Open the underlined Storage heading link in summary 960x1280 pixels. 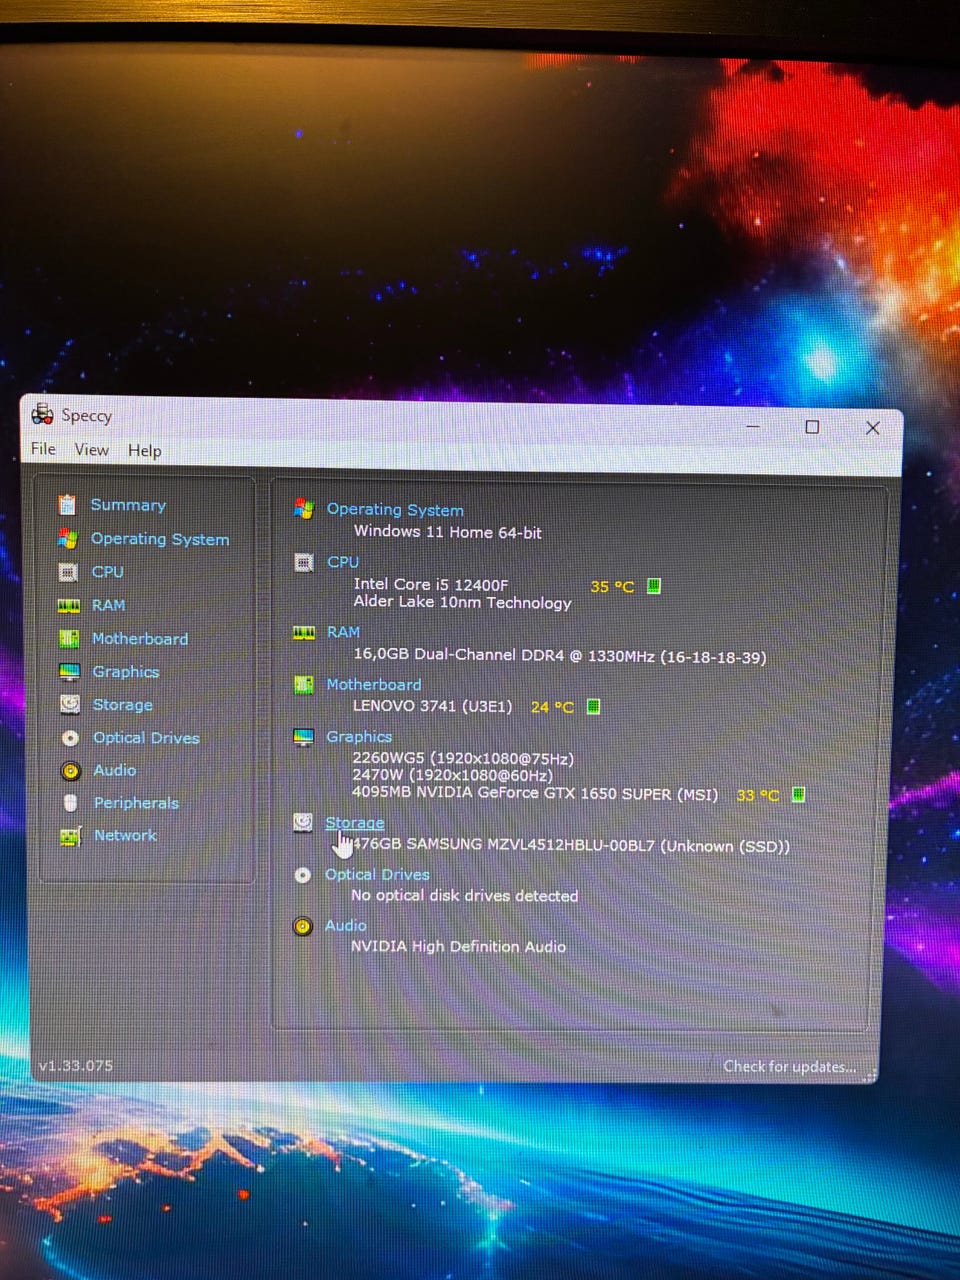click(355, 823)
